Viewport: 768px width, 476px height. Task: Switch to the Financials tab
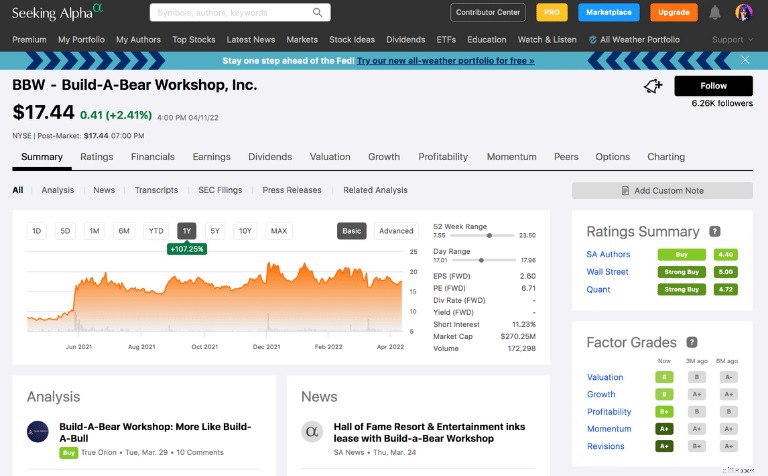(x=153, y=157)
